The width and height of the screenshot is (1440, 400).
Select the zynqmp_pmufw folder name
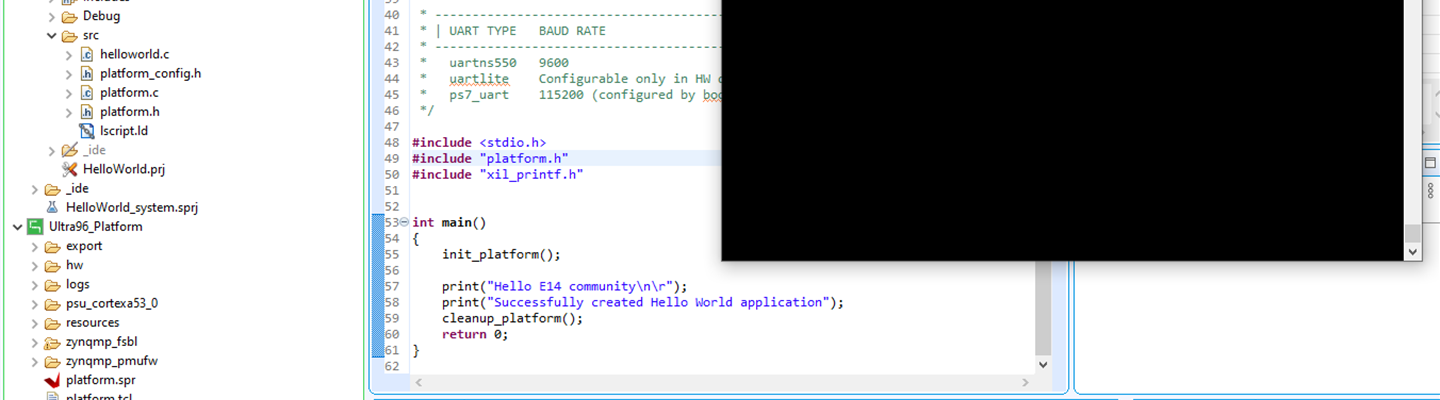[x=112, y=361]
